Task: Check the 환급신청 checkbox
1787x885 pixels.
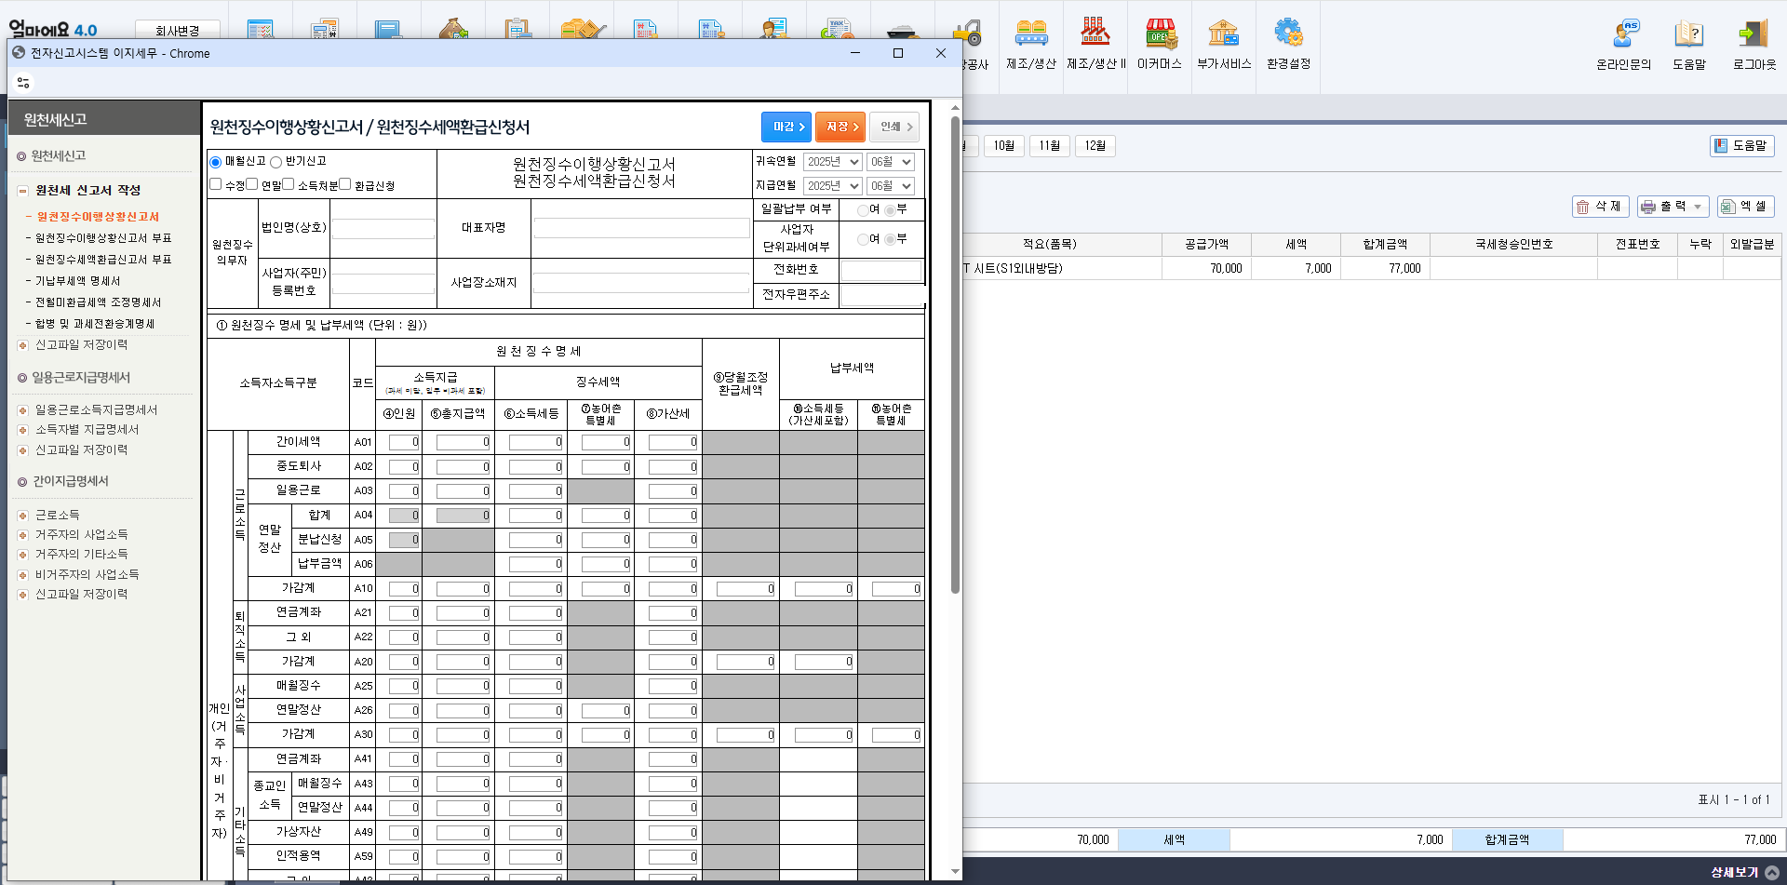Action: click(x=345, y=184)
